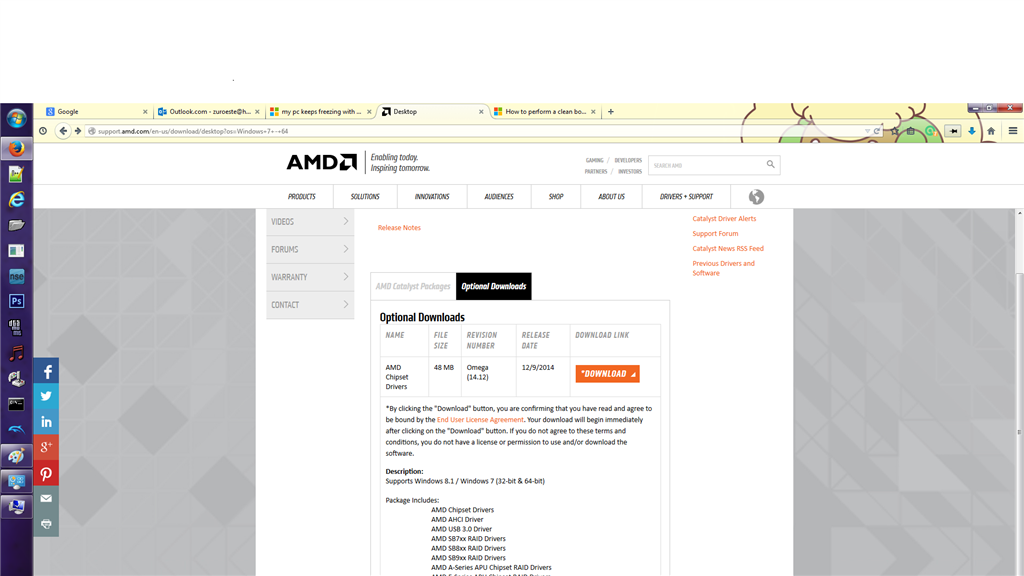Screen dimensions: 1024x576
Task: Switch to 'my pc keeps freezing' tab
Action: [x=320, y=112]
